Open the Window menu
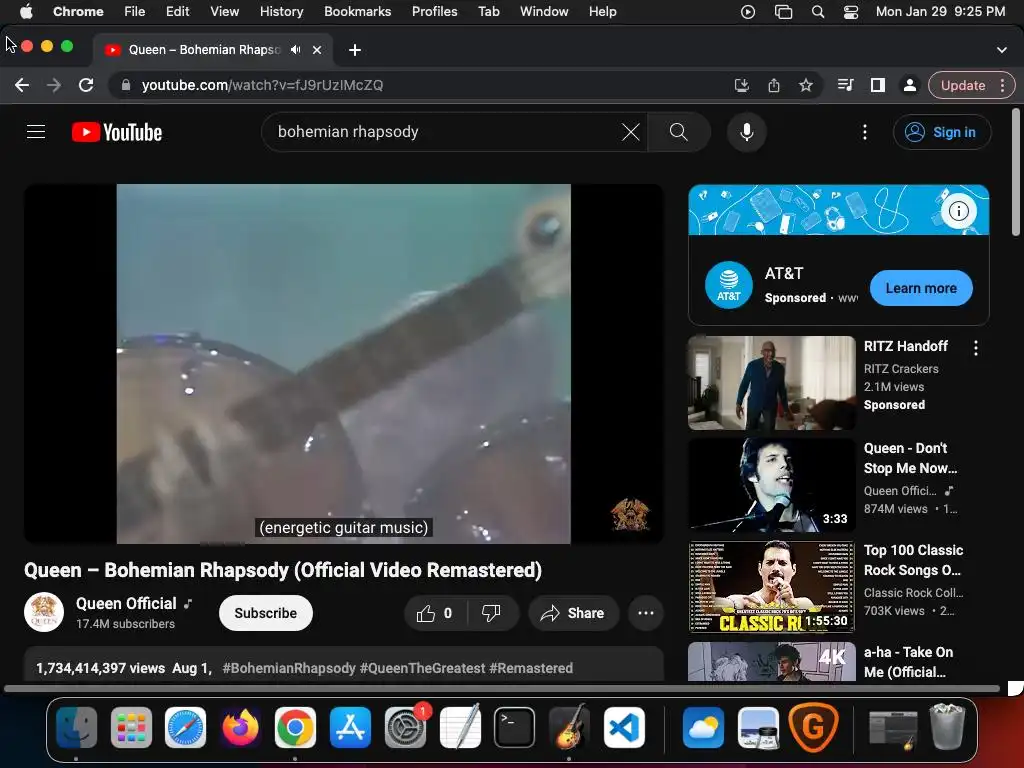This screenshot has height=768, width=1024. [544, 12]
